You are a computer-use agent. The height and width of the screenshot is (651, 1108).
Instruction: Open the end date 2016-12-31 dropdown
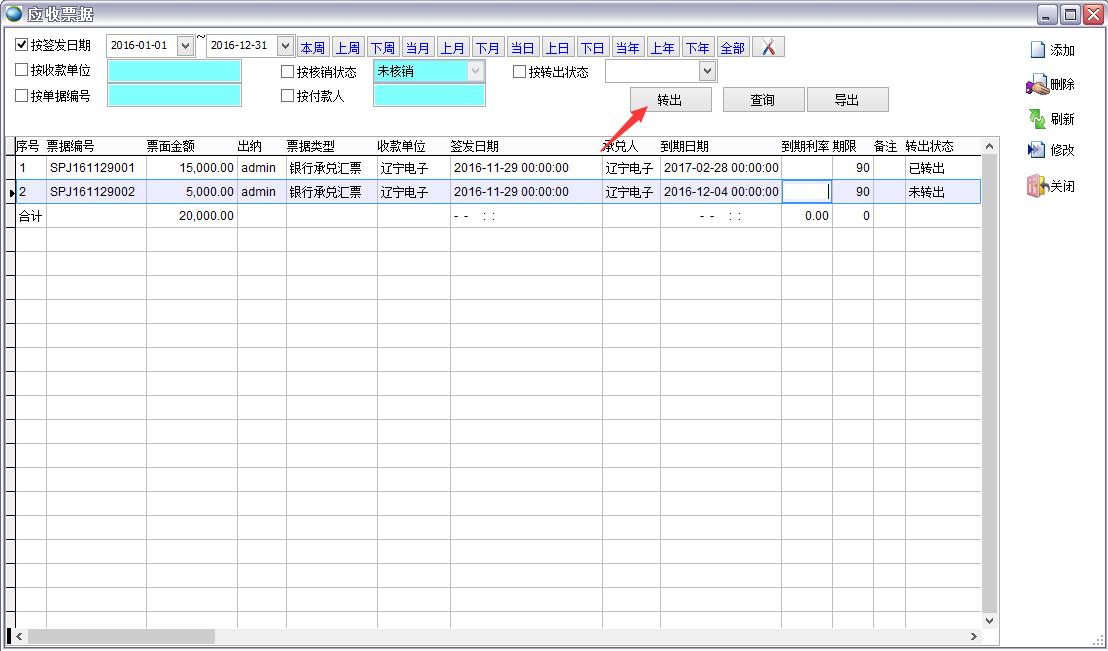point(285,46)
